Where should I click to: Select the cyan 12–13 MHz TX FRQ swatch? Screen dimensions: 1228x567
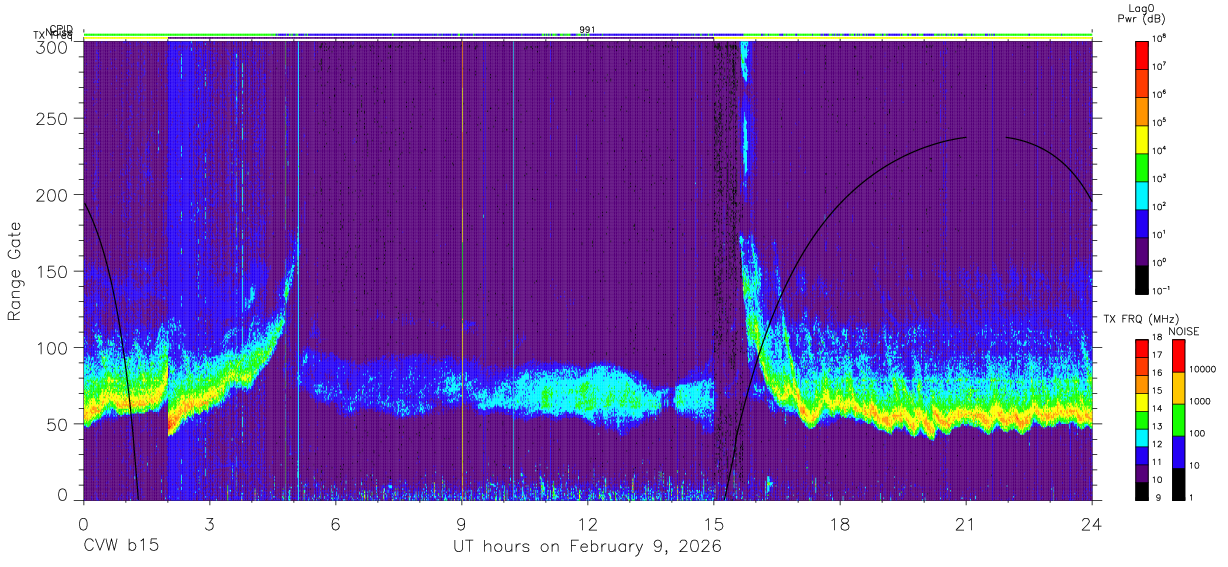coord(1142,437)
